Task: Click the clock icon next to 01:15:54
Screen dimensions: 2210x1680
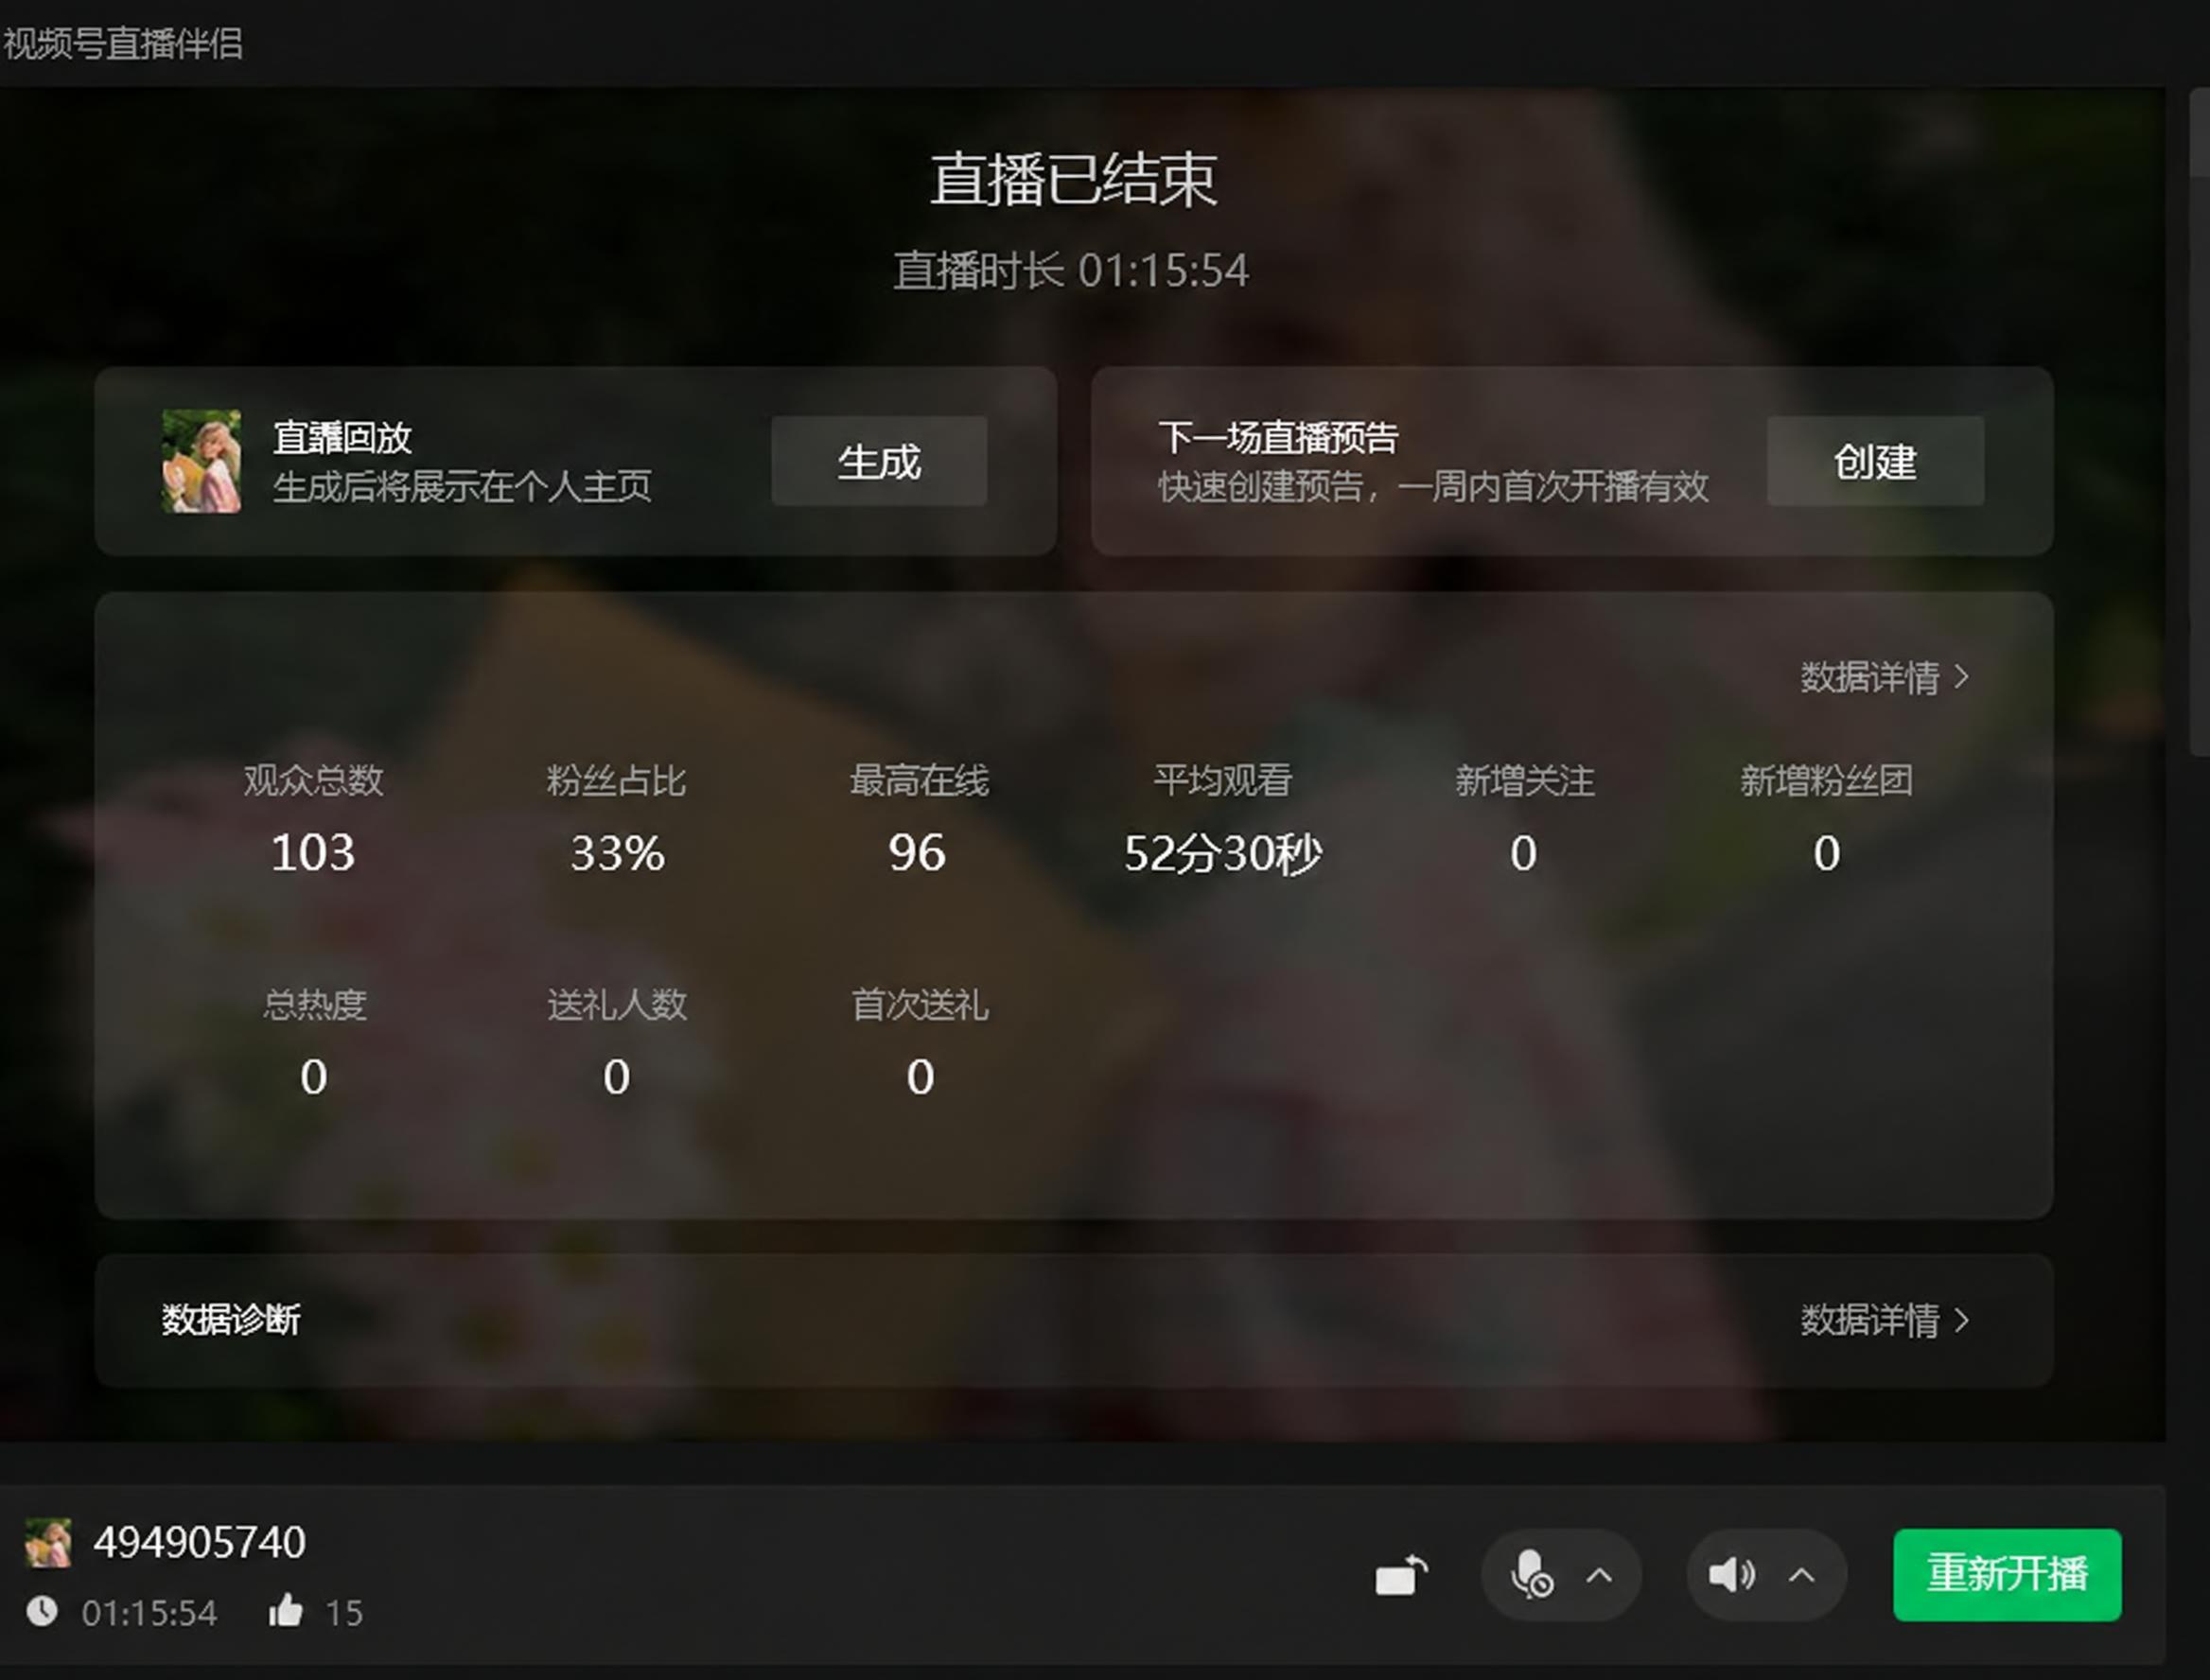Action: click(x=42, y=1611)
